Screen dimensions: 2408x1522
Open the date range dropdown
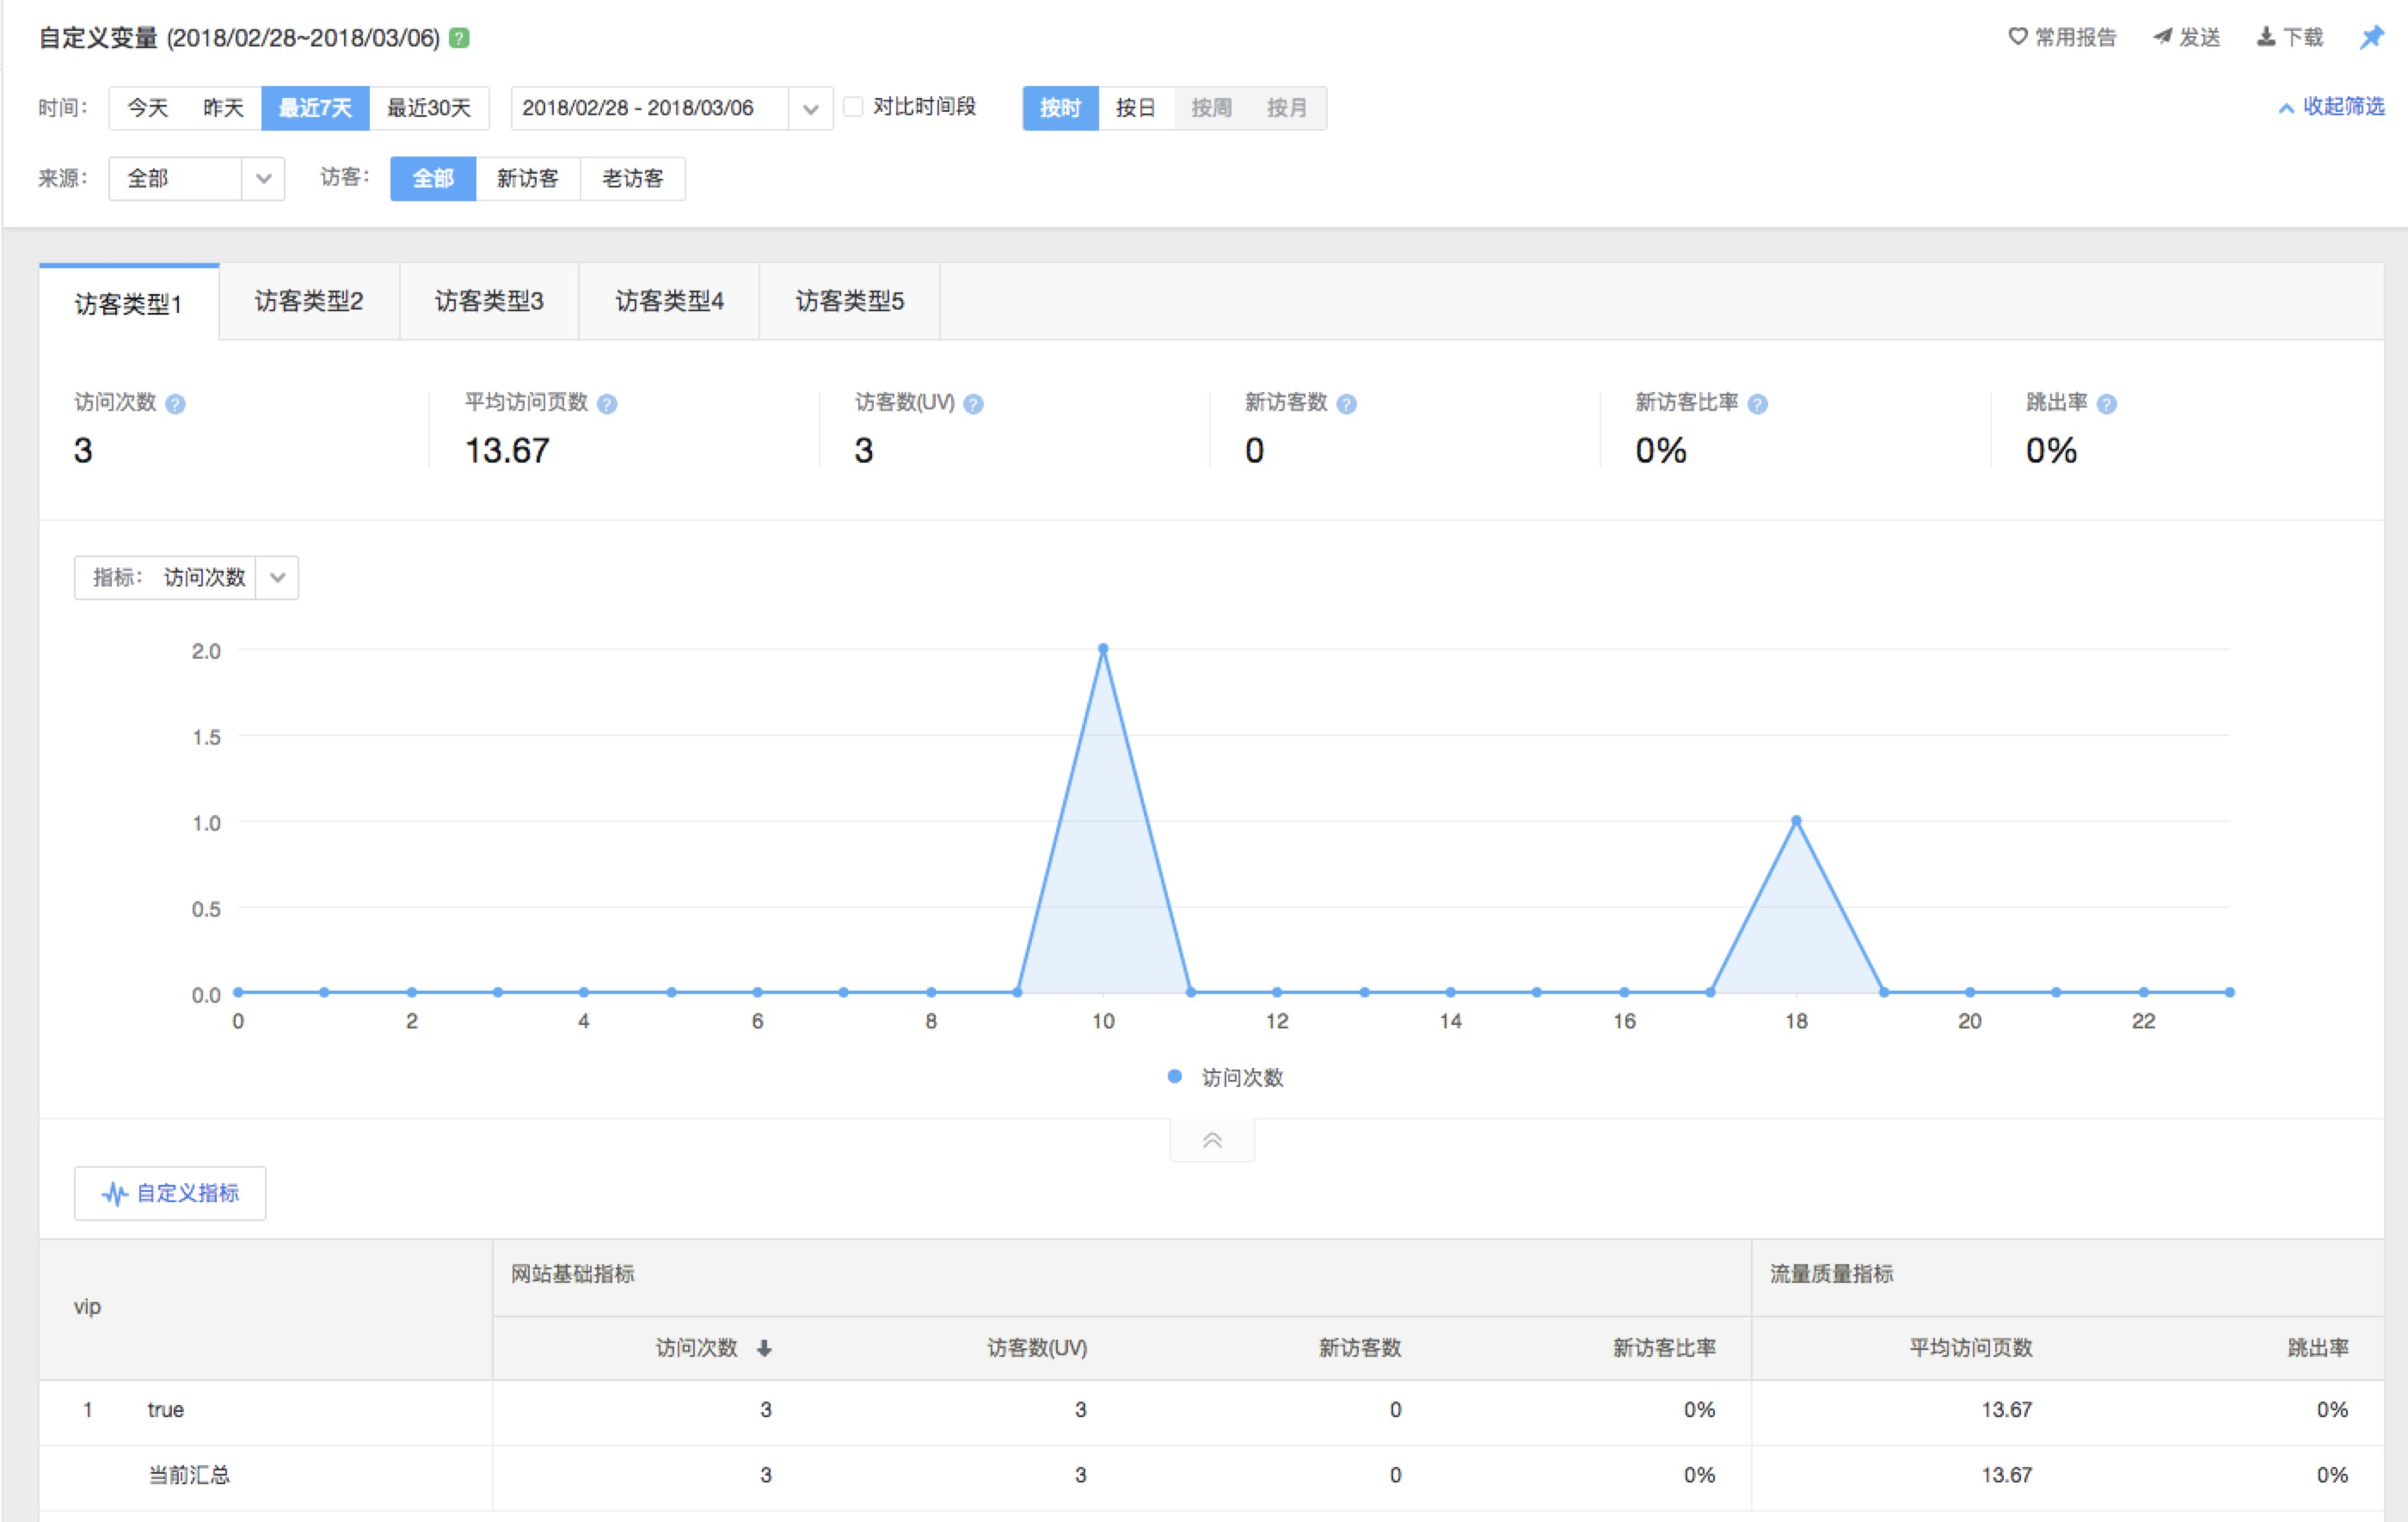tap(811, 108)
